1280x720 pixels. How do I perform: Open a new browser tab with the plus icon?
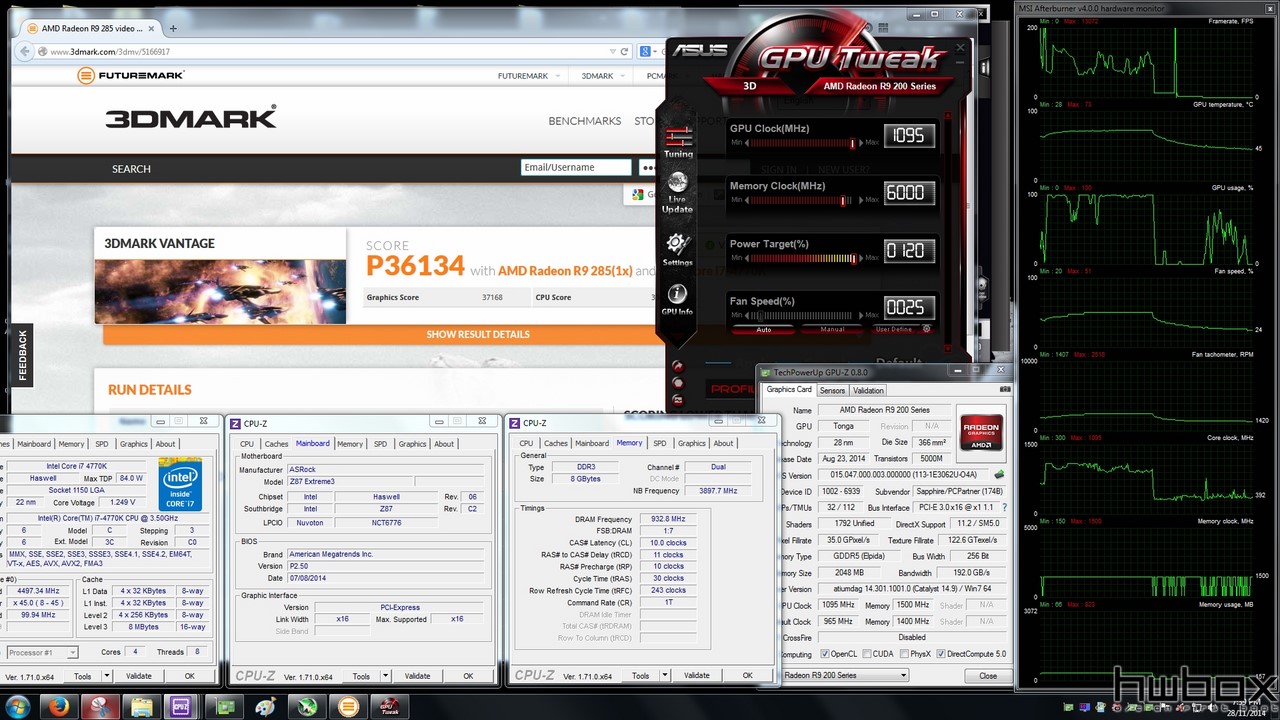click(x=173, y=28)
